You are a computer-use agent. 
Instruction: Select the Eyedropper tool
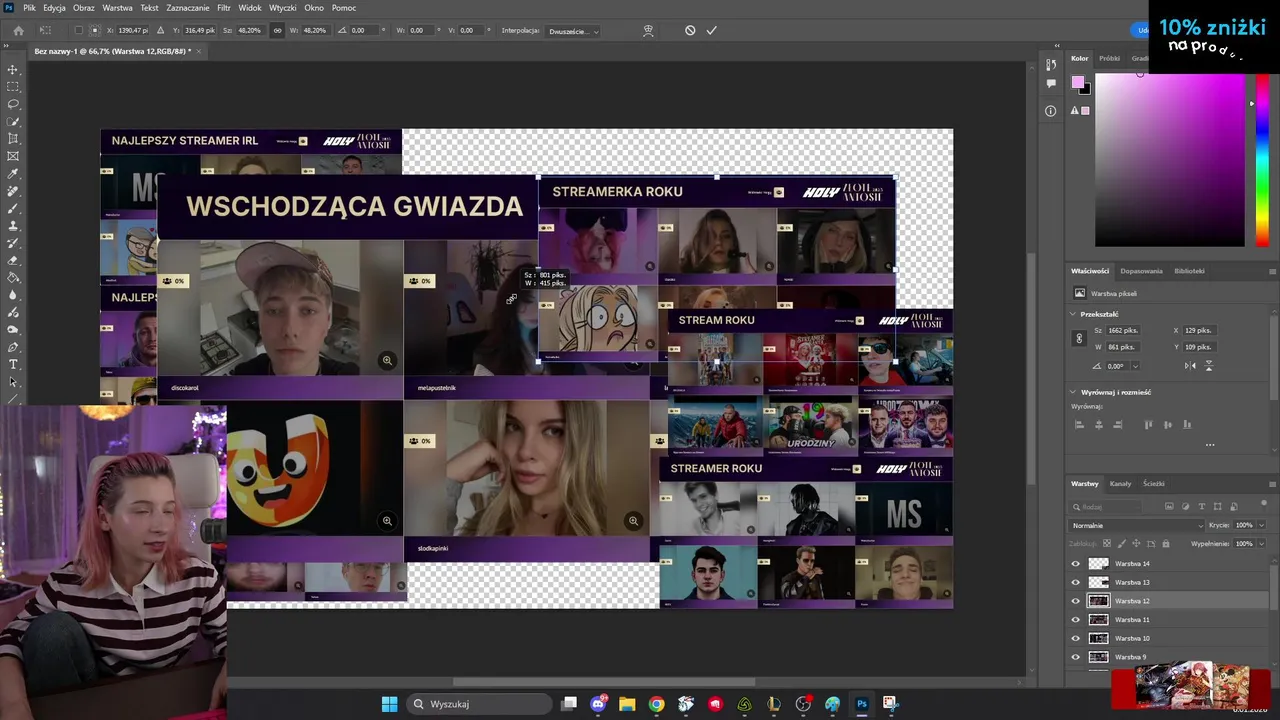13,174
